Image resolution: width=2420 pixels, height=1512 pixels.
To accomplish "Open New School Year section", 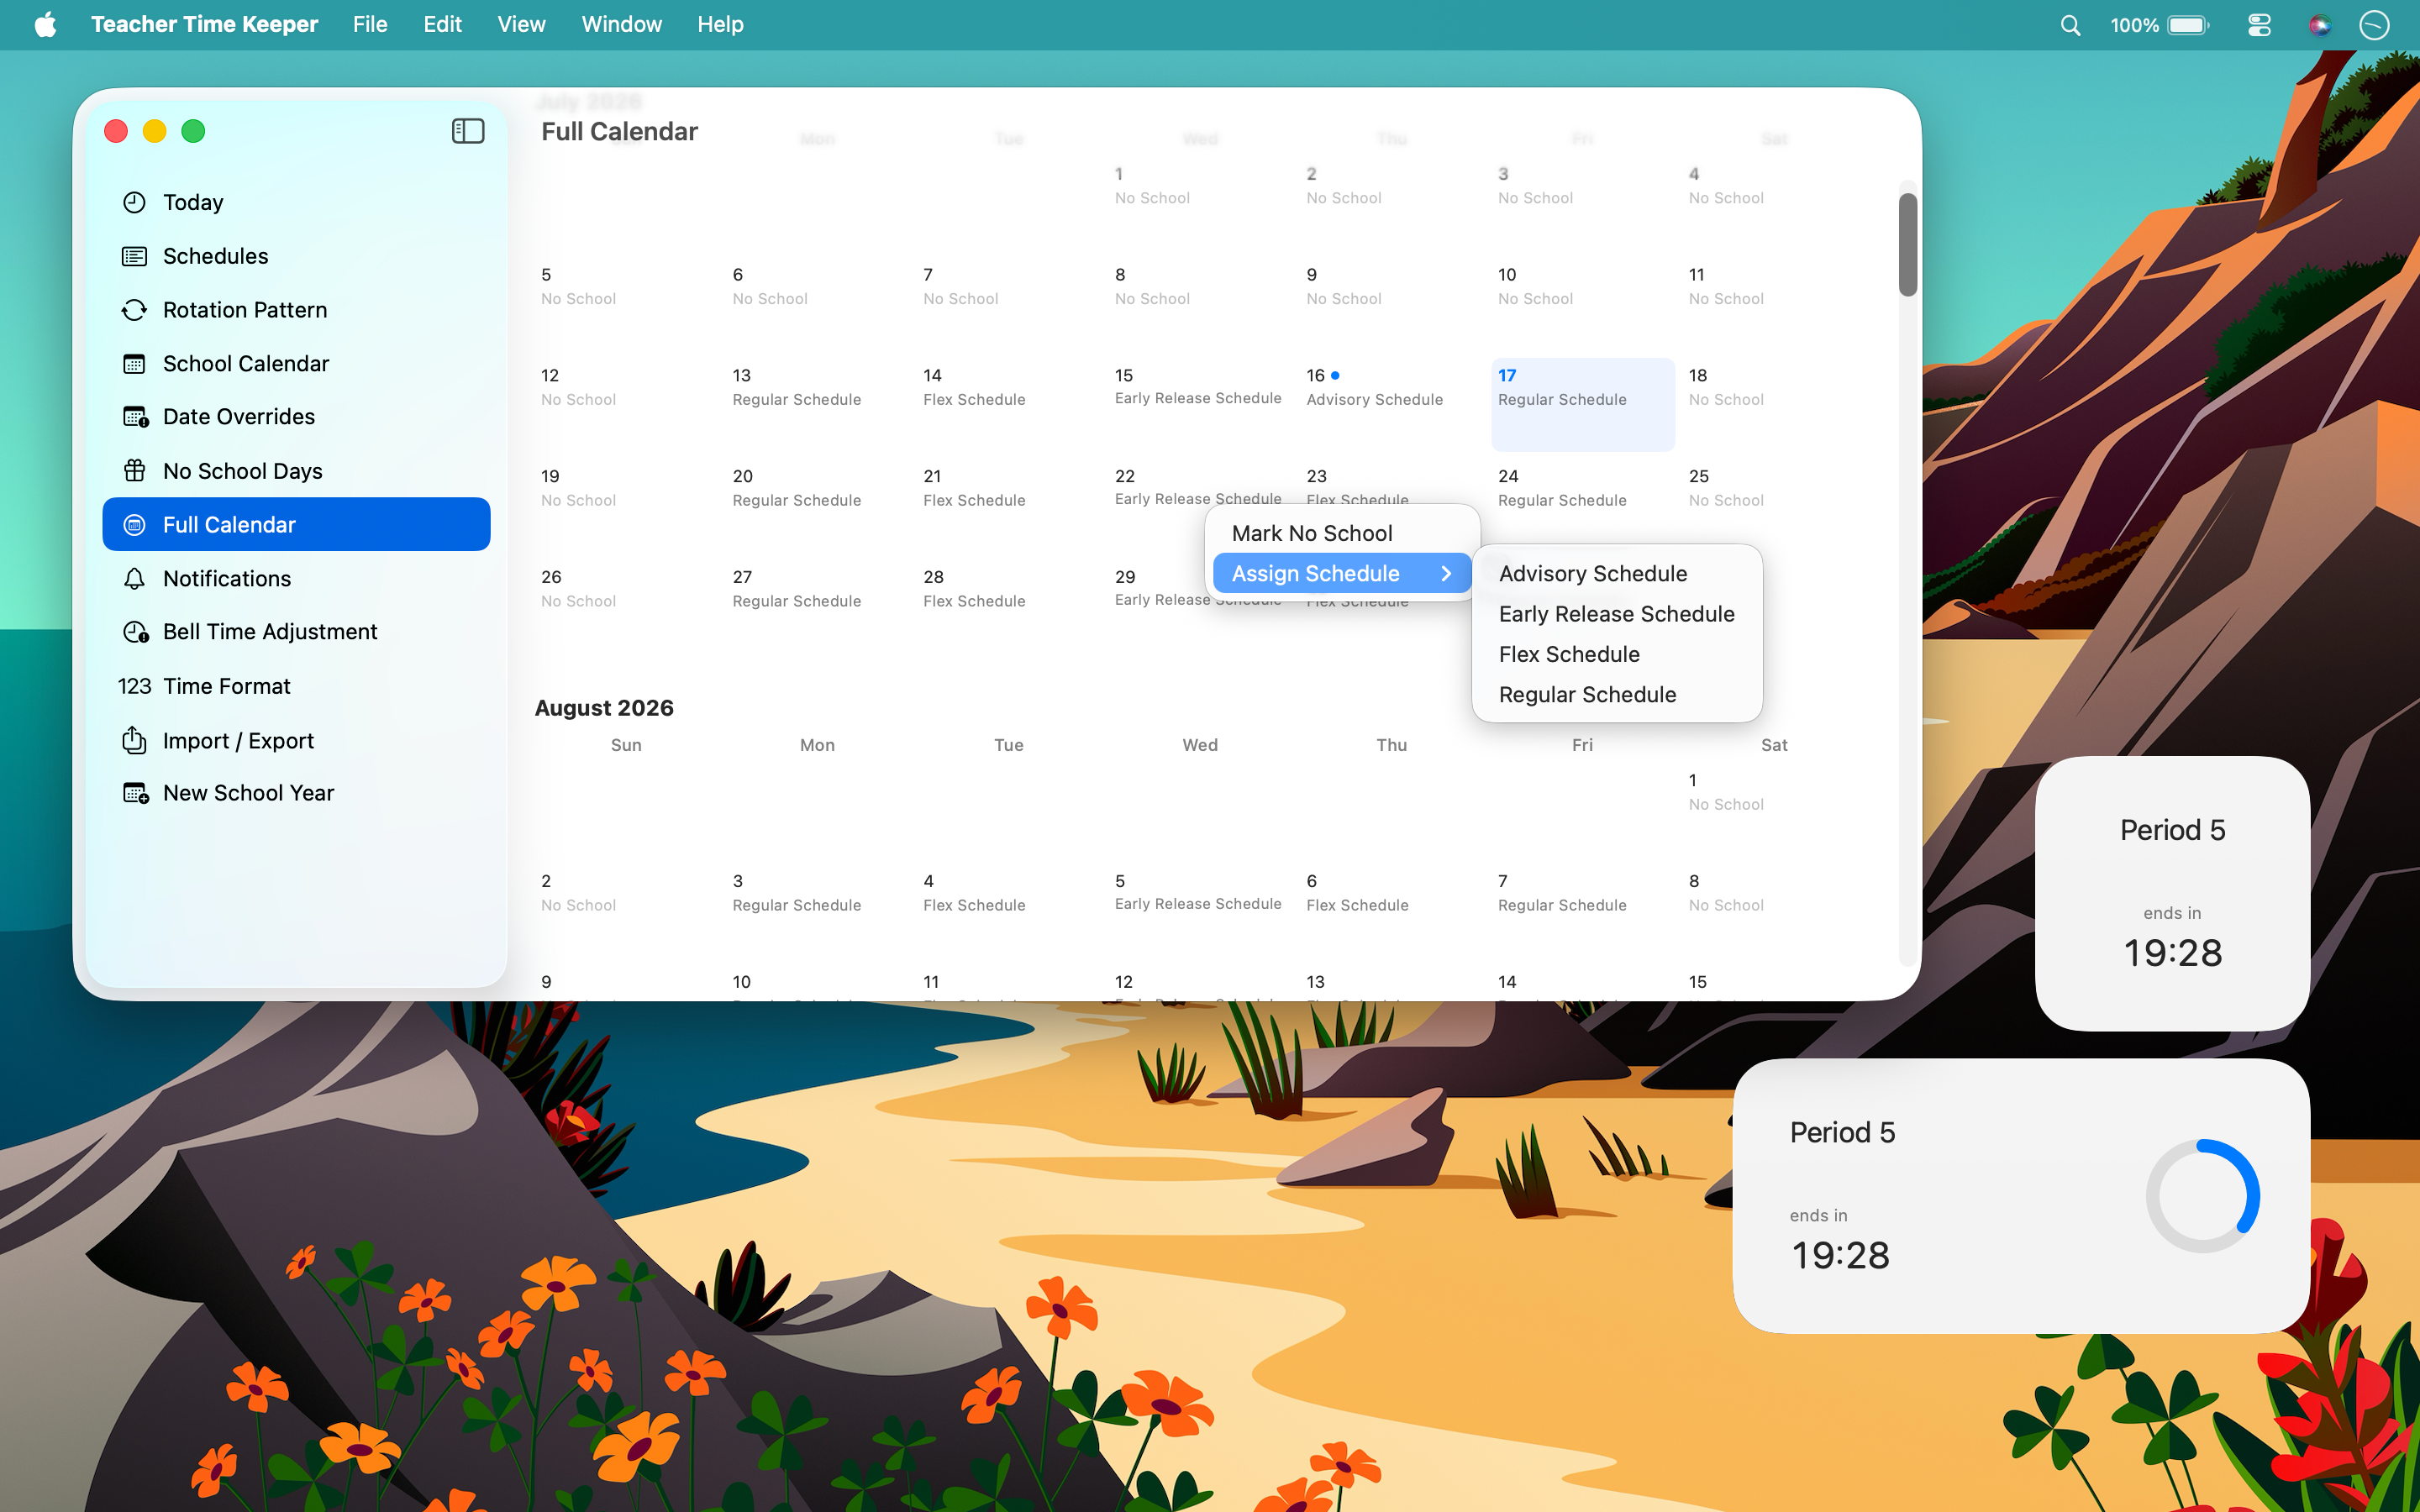I will tap(296, 793).
